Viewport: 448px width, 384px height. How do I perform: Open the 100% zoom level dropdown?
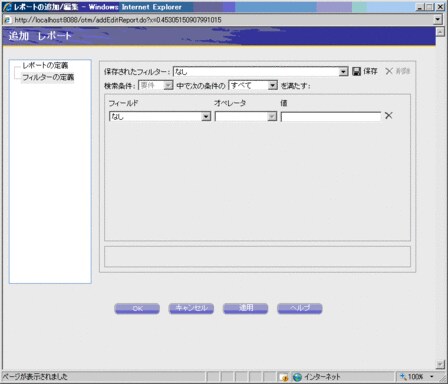(x=432, y=377)
